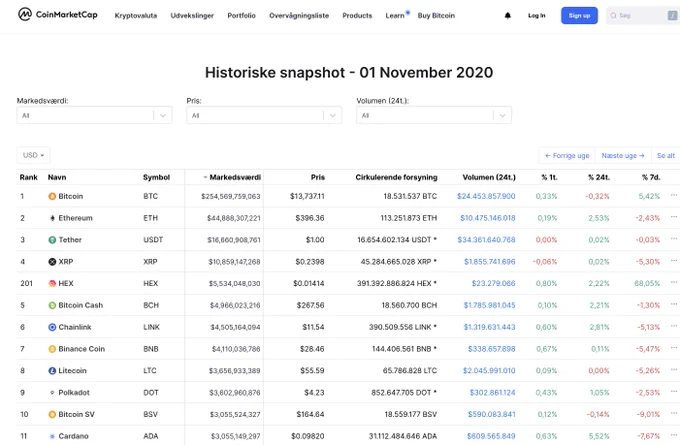Click the Bitcoin SV coin icon
This screenshot has width=680, height=445.
52,415
